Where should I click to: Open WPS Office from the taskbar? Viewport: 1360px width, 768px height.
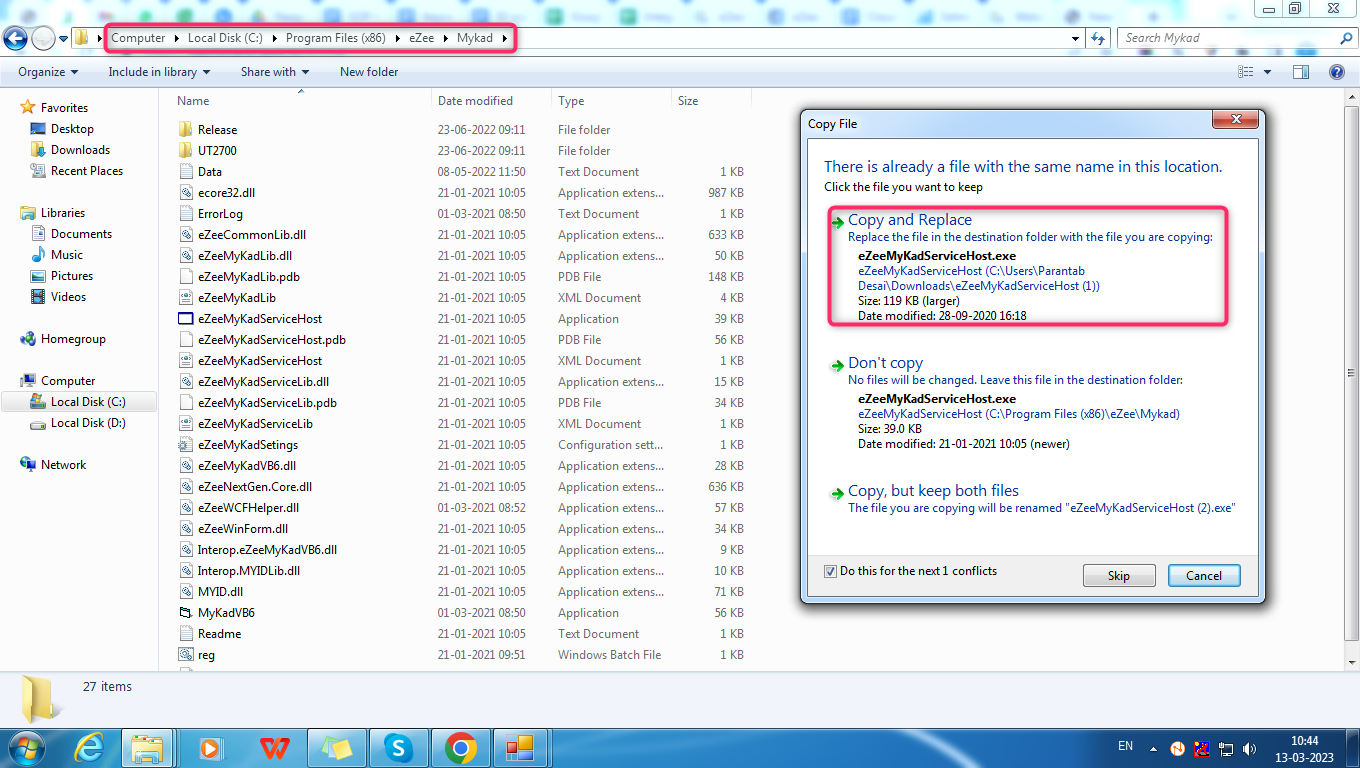(x=273, y=748)
